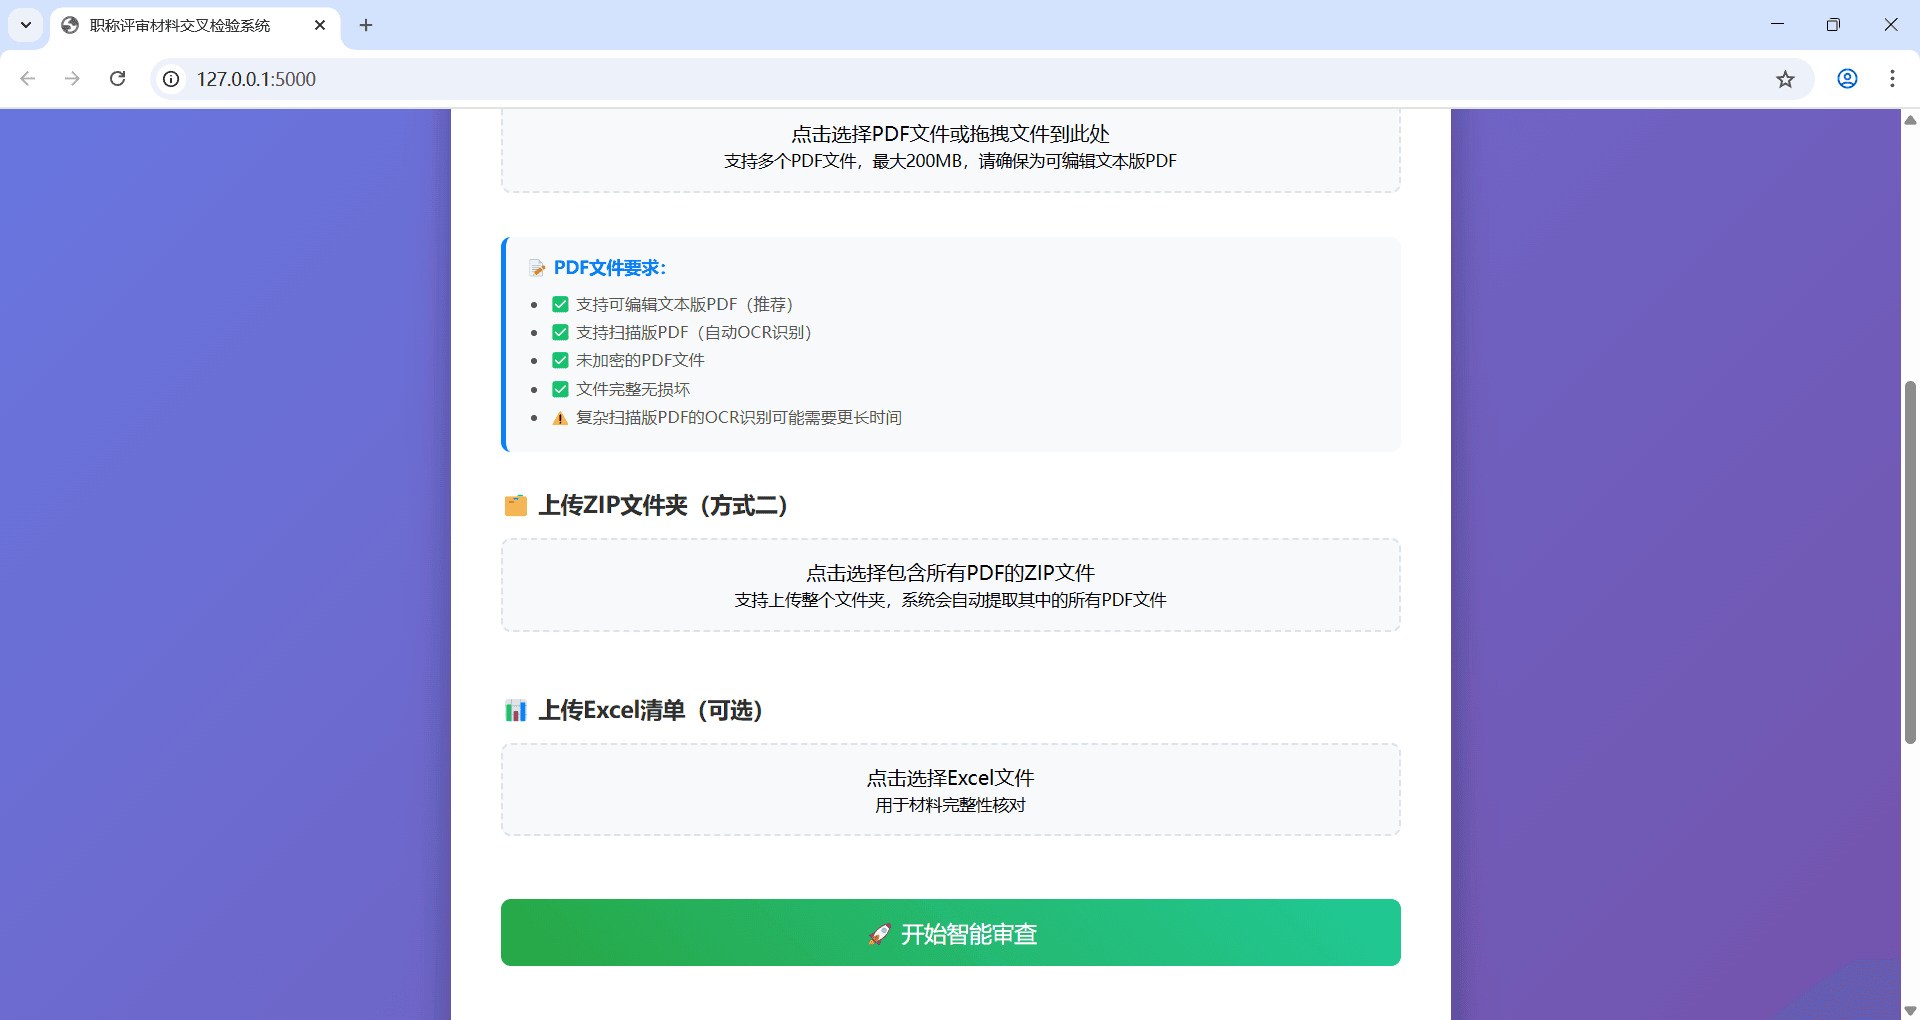Click the checkbox beside 支持可编辑文本版PDF
This screenshot has width=1920, height=1020.
pos(560,304)
